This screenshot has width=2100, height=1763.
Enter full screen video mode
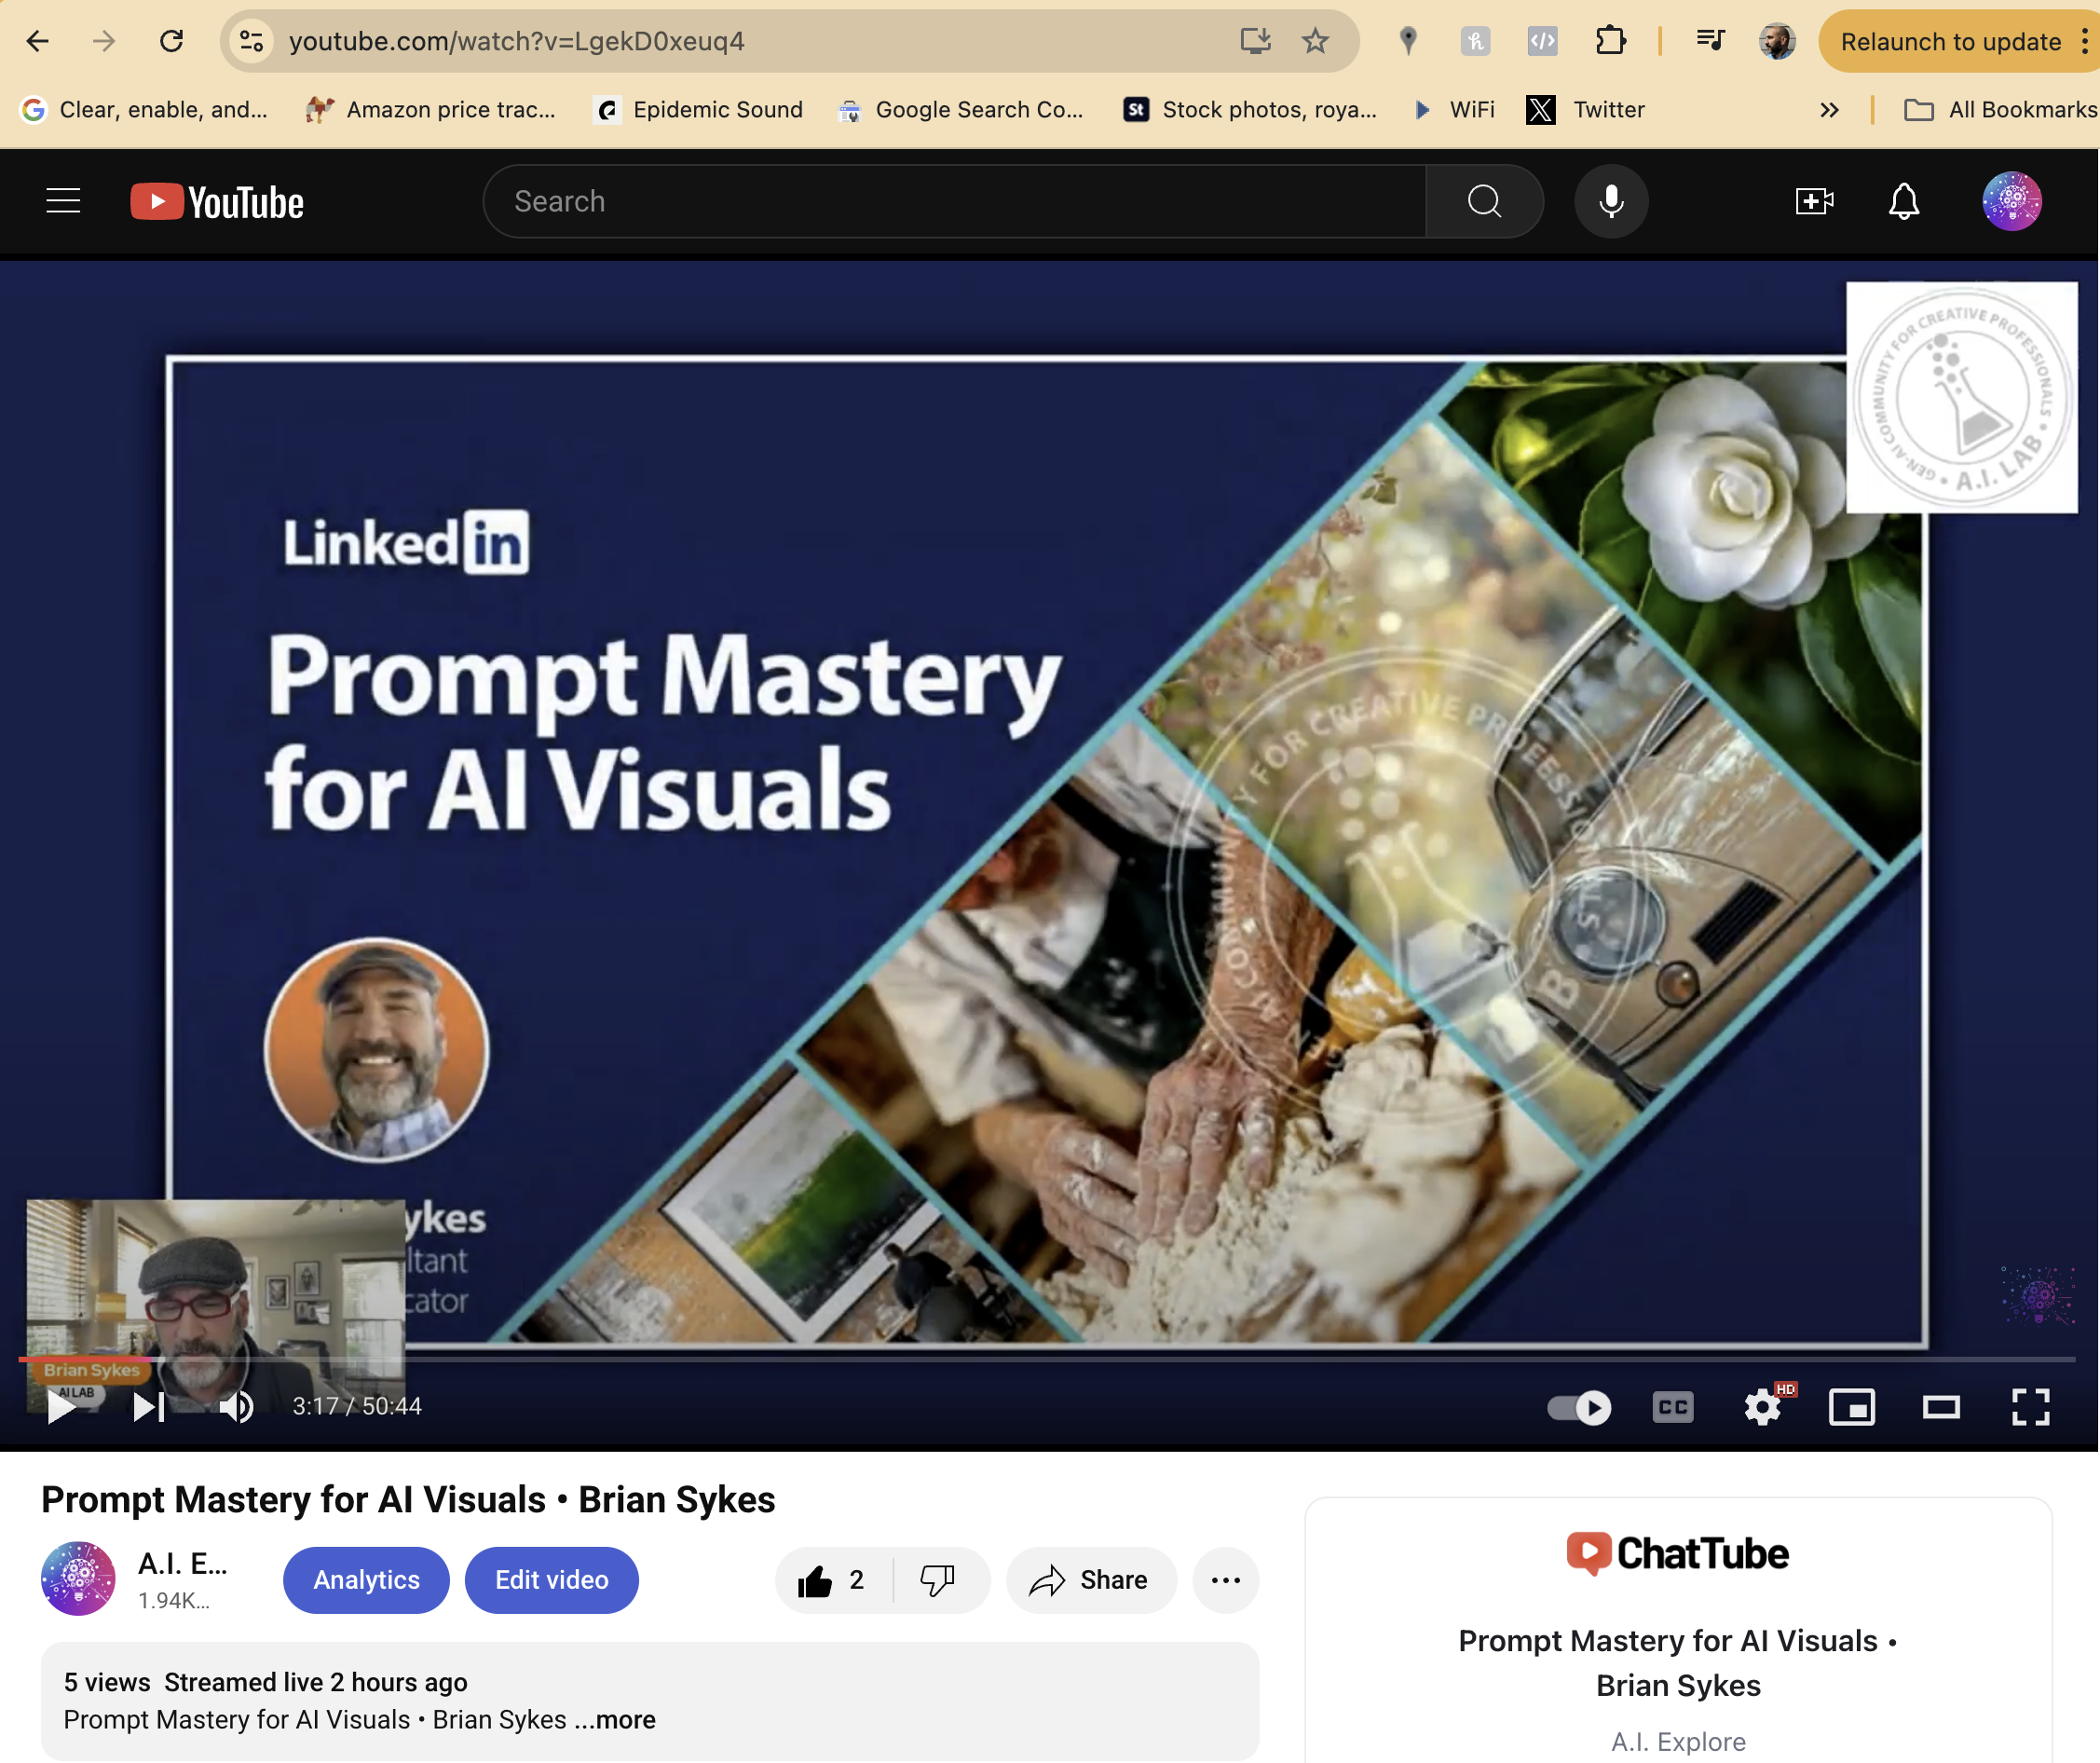click(2030, 1407)
